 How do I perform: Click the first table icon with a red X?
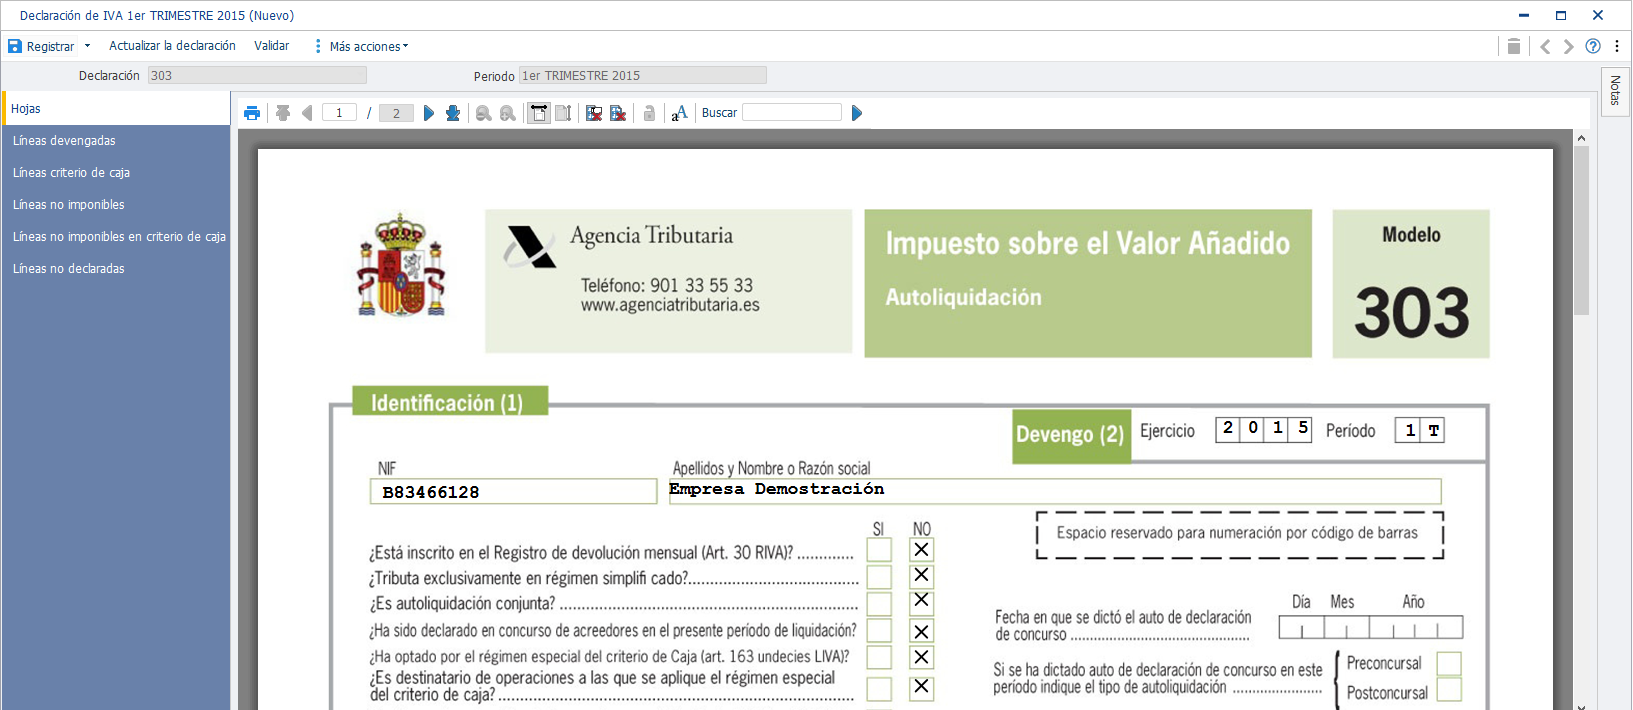[x=594, y=113]
